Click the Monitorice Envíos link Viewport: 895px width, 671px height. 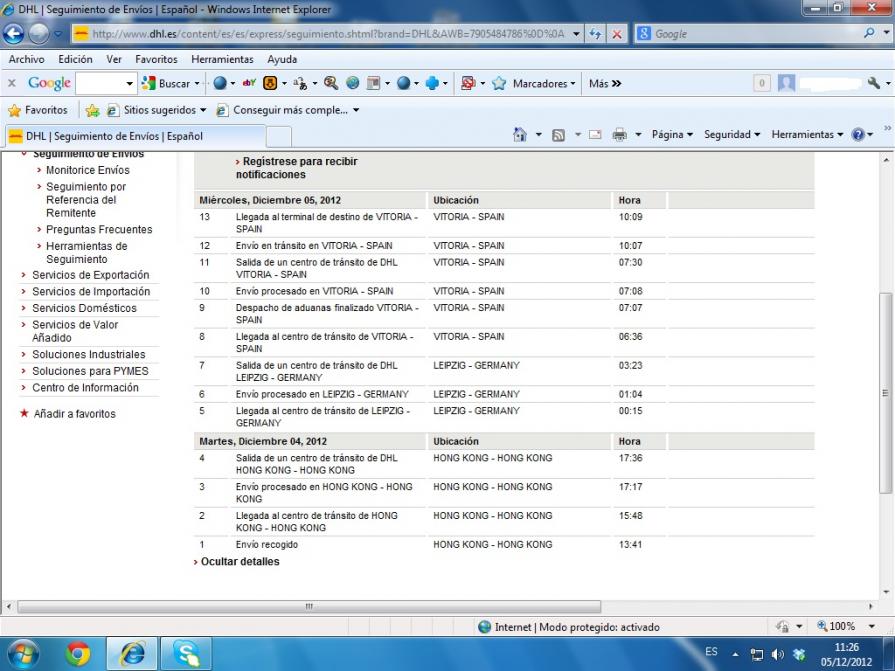(87, 170)
